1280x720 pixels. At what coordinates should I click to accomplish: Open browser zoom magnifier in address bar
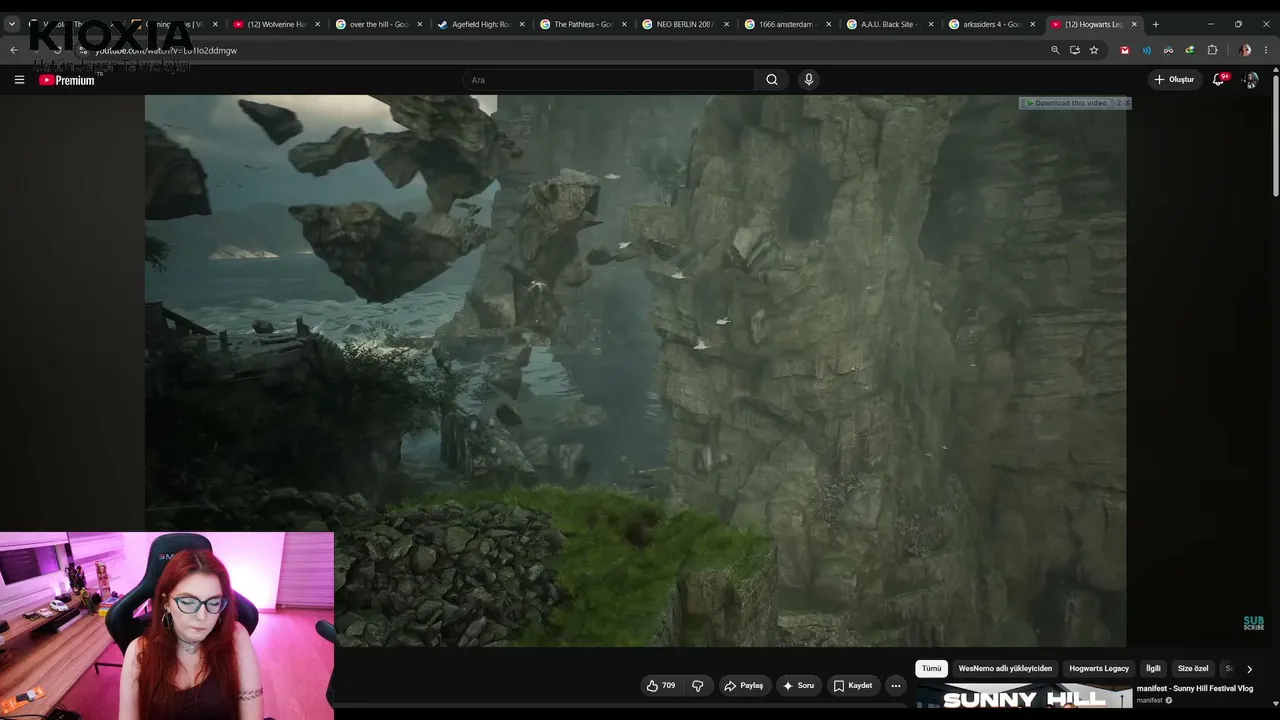tap(1055, 50)
